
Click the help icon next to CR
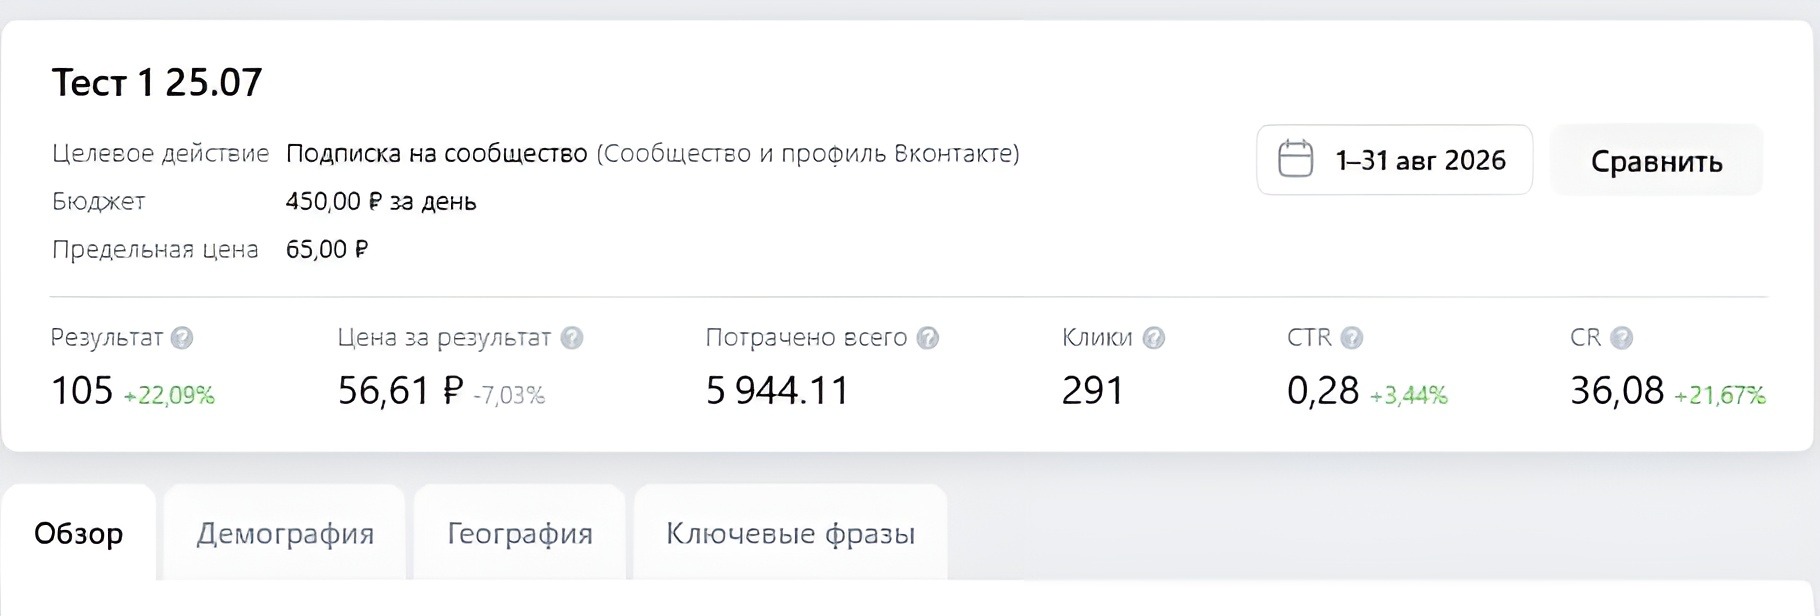(x=1622, y=338)
